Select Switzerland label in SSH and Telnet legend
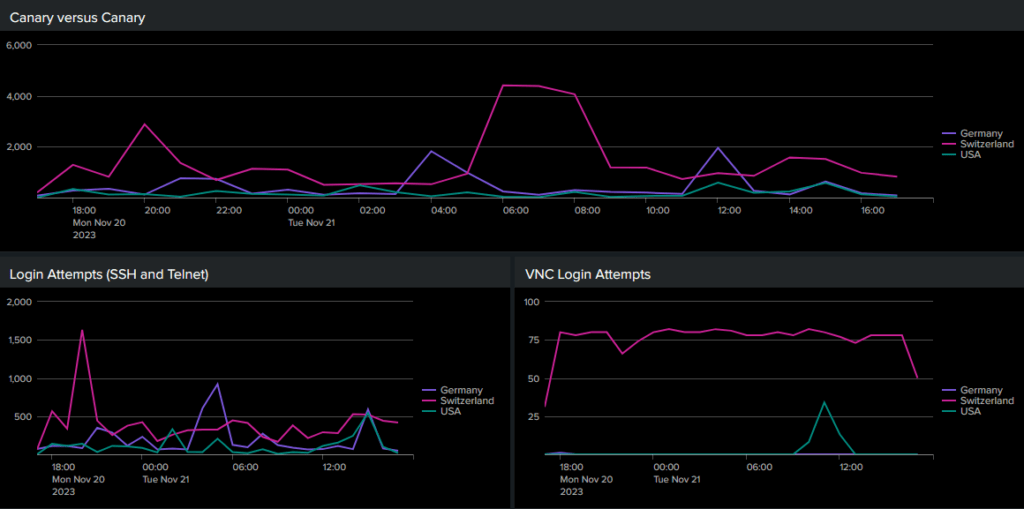 coord(467,401)
